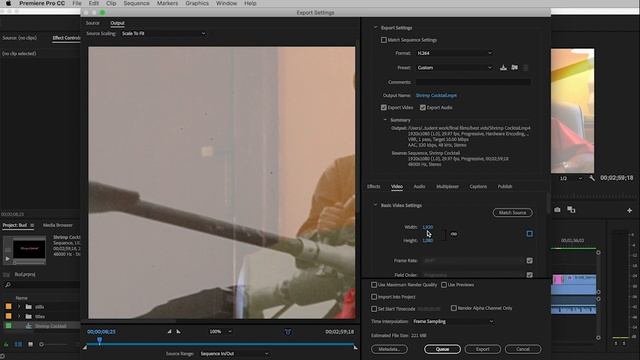Click the Set In Point icon under preview
This screenshot has height=360, width=640.
click(x=169, y=331)
